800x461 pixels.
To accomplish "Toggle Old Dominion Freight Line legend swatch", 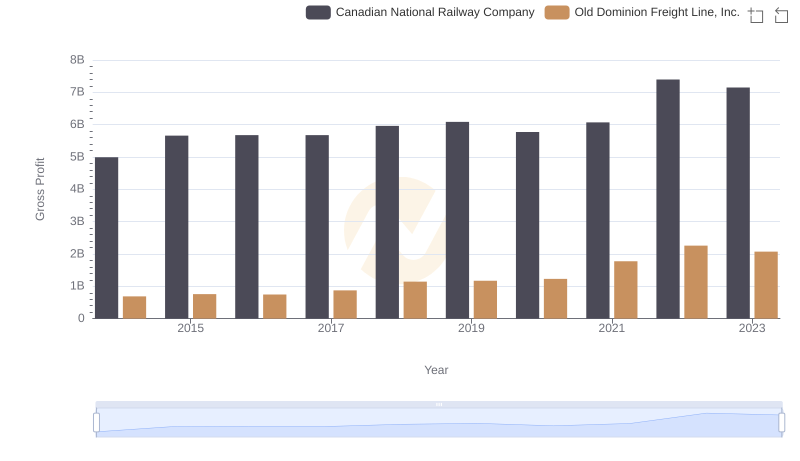I will click(557, 12).
